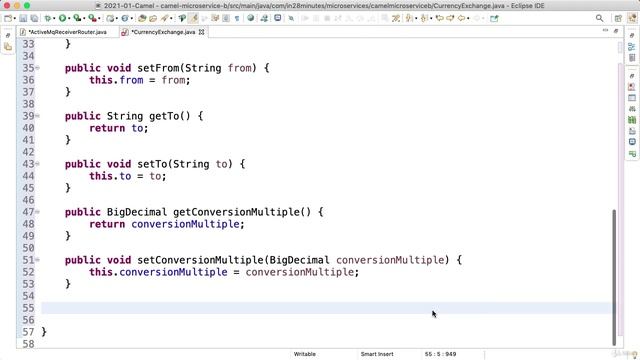Open the Back history dropdown arrow
Screen dimensions: 640x360
click(468, 18)
